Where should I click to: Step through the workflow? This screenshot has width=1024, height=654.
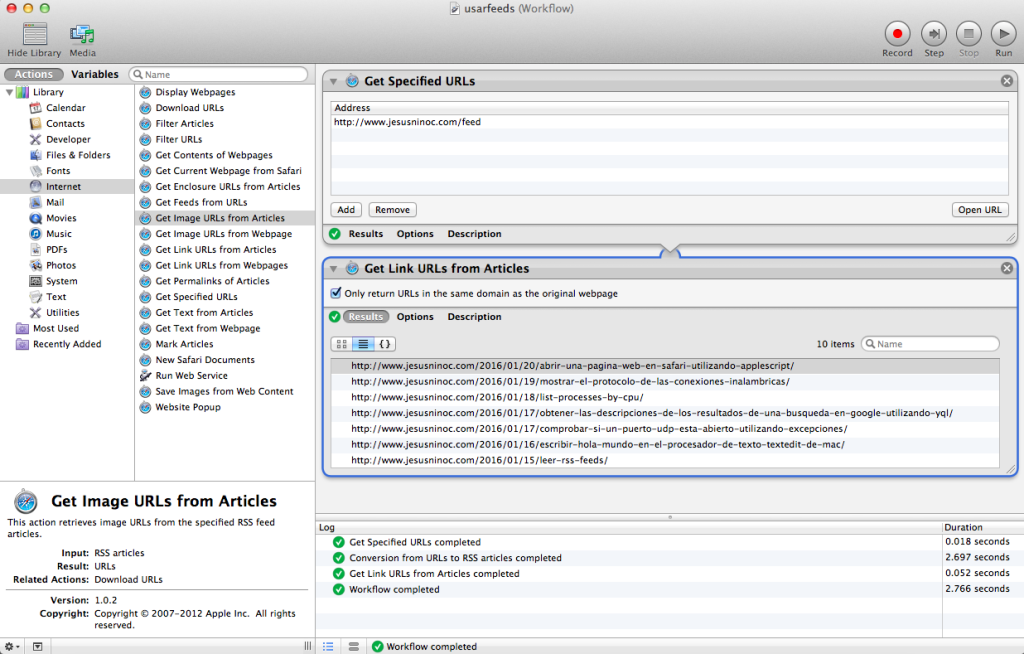[x=933, y=33]
